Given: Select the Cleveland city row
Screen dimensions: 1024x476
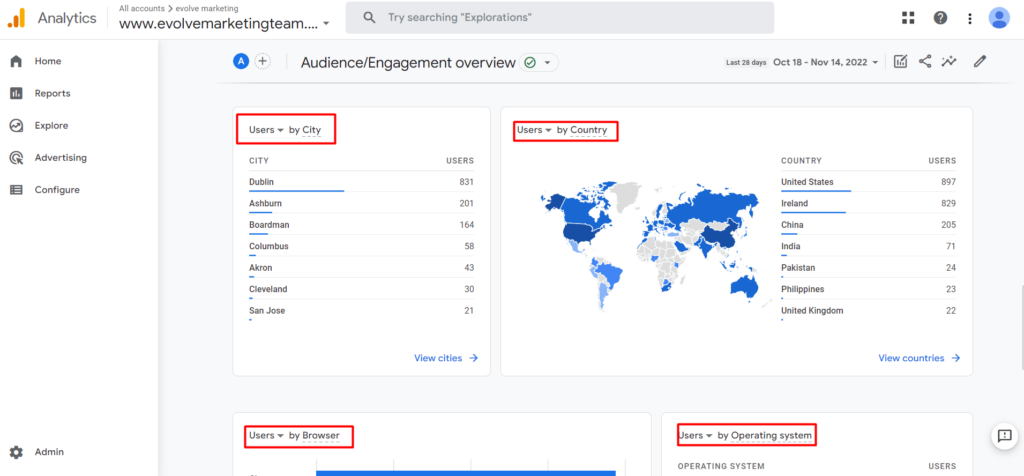Looking at the screenshot, I should click(361, 289).
